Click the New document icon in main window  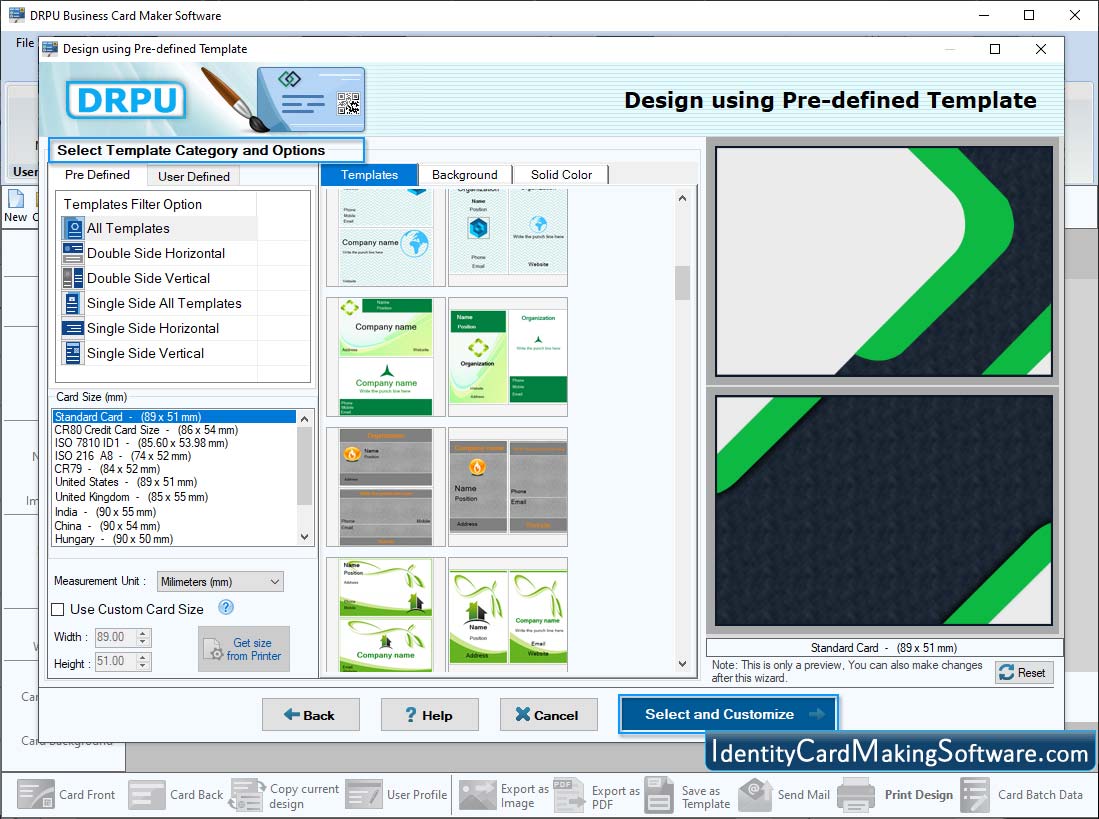pyautogui.click(x=15, y=199)
